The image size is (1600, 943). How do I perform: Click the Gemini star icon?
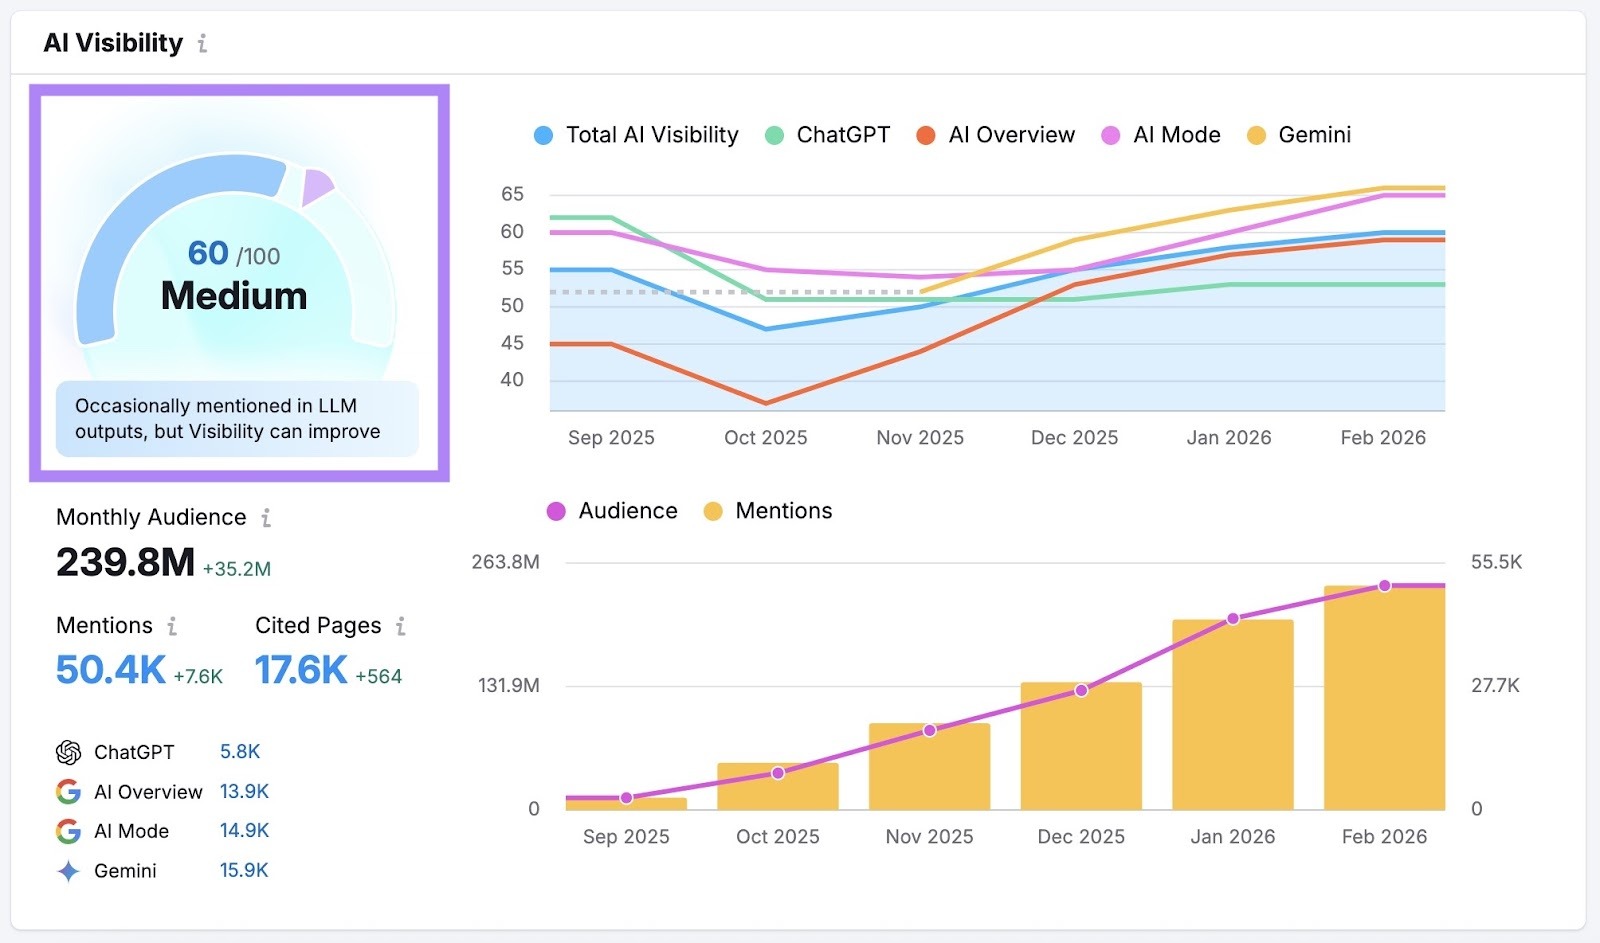tap(66, 871)
